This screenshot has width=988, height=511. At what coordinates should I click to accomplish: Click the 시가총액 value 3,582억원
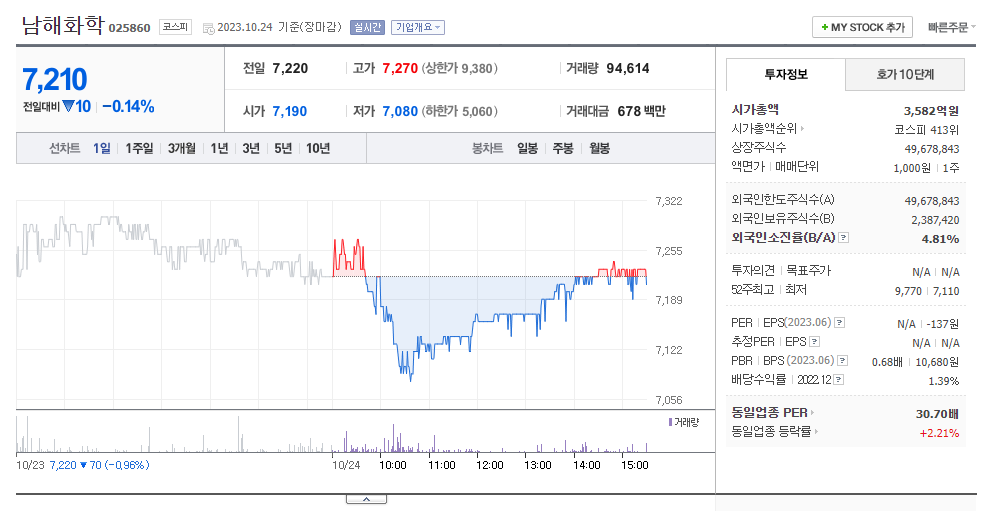931,111
